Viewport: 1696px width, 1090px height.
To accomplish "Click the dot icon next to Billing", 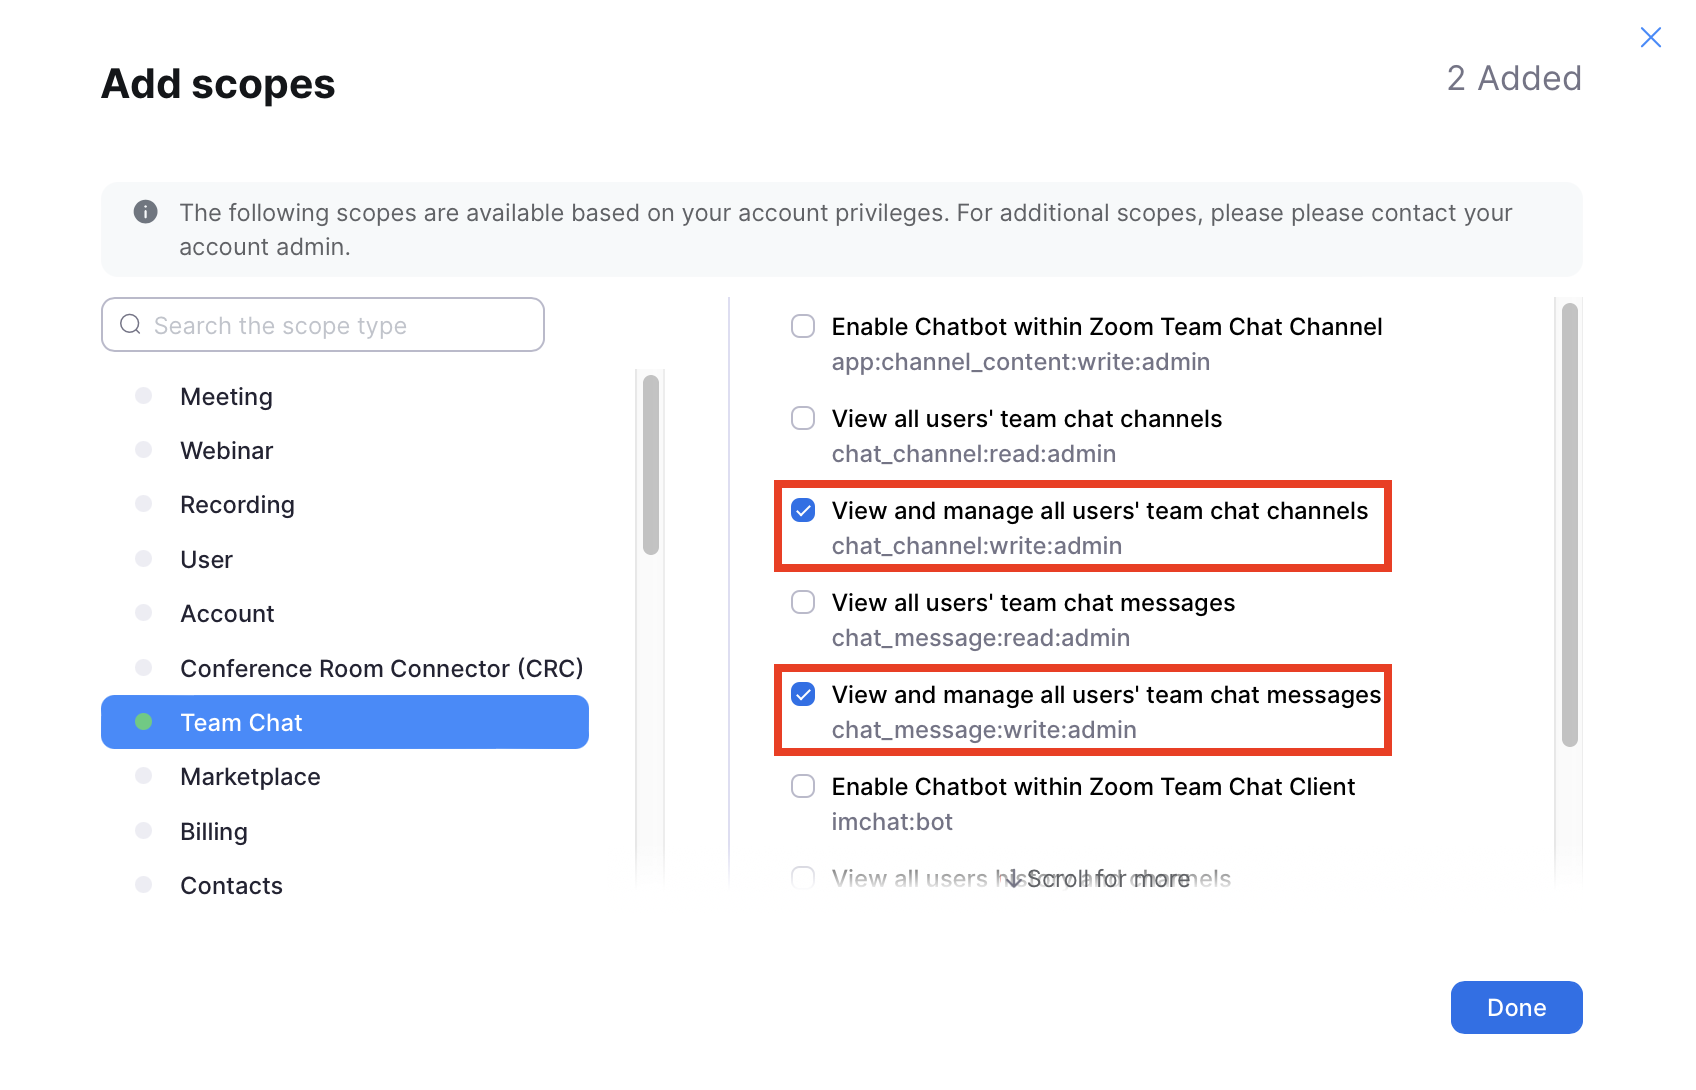I will click(144, 831).
